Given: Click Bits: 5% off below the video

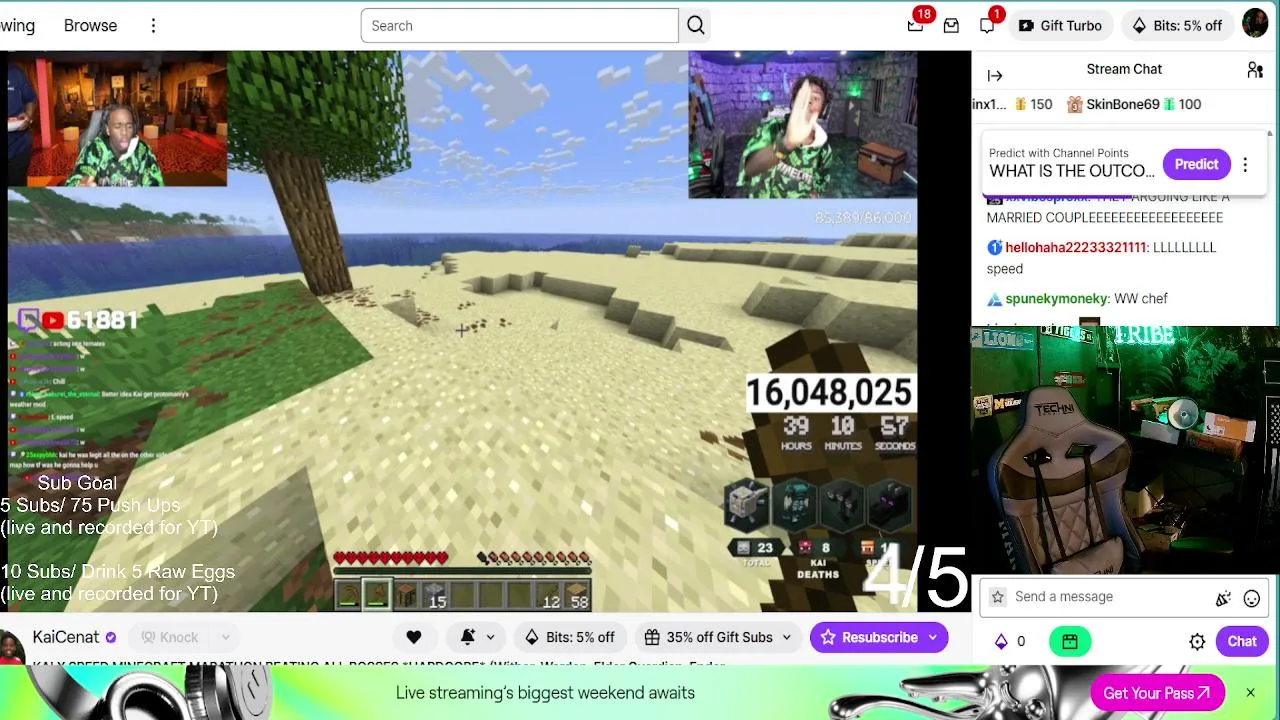Looking at the screenshot, I should [569, 638].
